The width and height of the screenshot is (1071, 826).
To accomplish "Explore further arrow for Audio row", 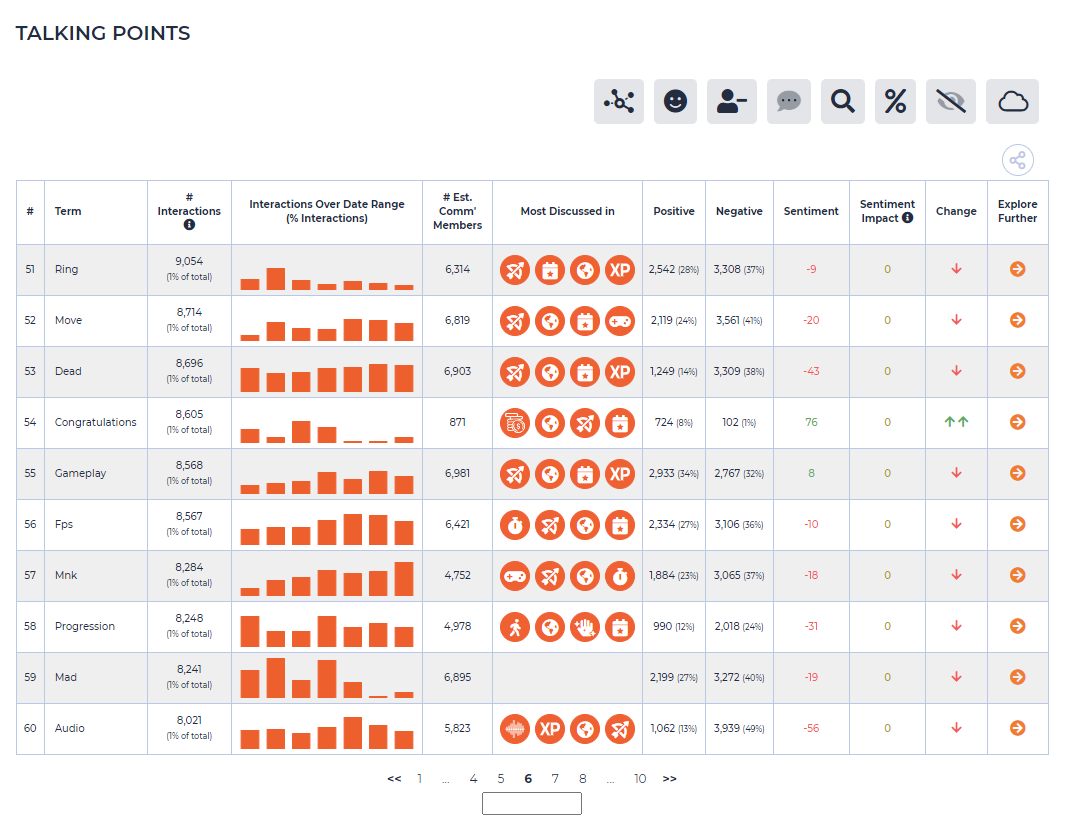I will click(x=1017, y=728).
